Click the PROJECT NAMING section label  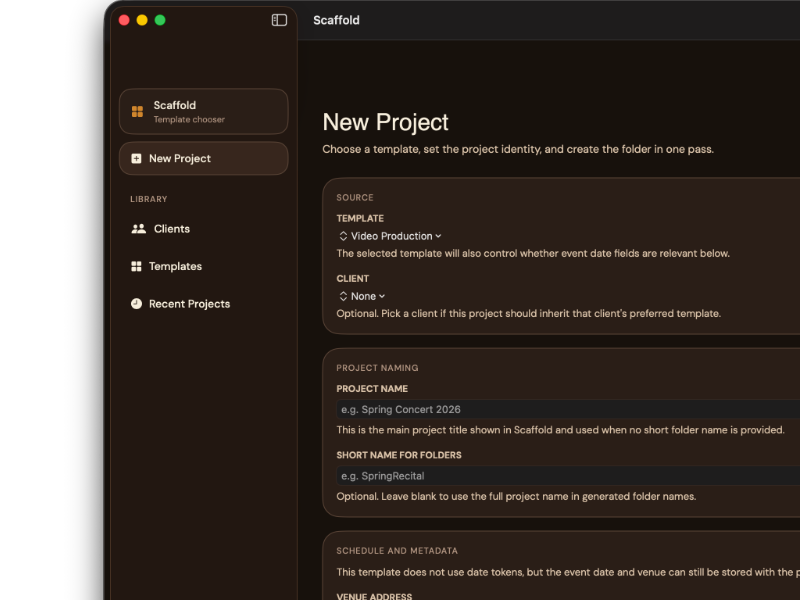coord(377,368)
